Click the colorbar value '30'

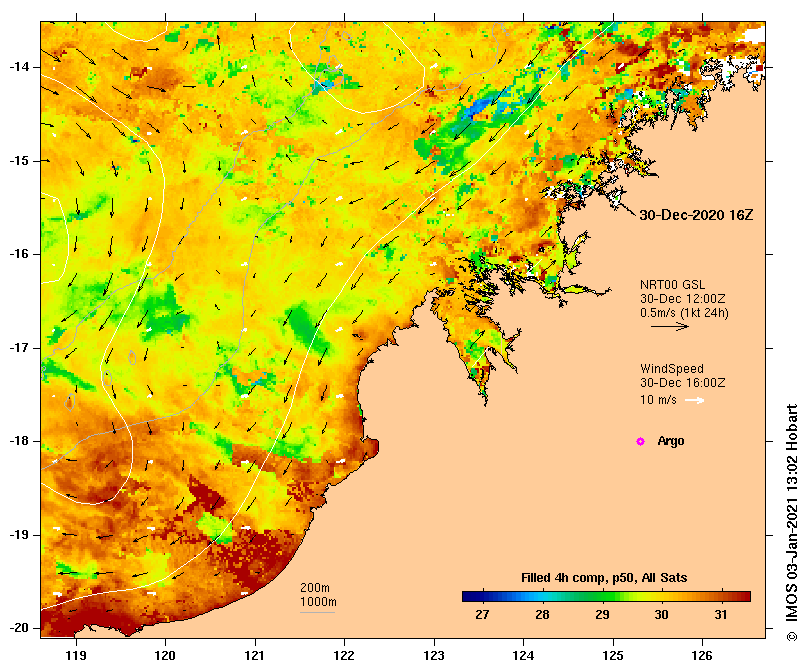click(x=661, y=615)
